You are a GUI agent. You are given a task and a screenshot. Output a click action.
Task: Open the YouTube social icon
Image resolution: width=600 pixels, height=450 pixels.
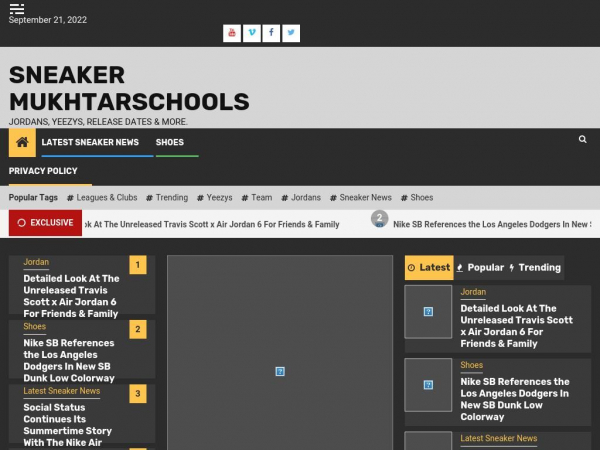point(232,33)
